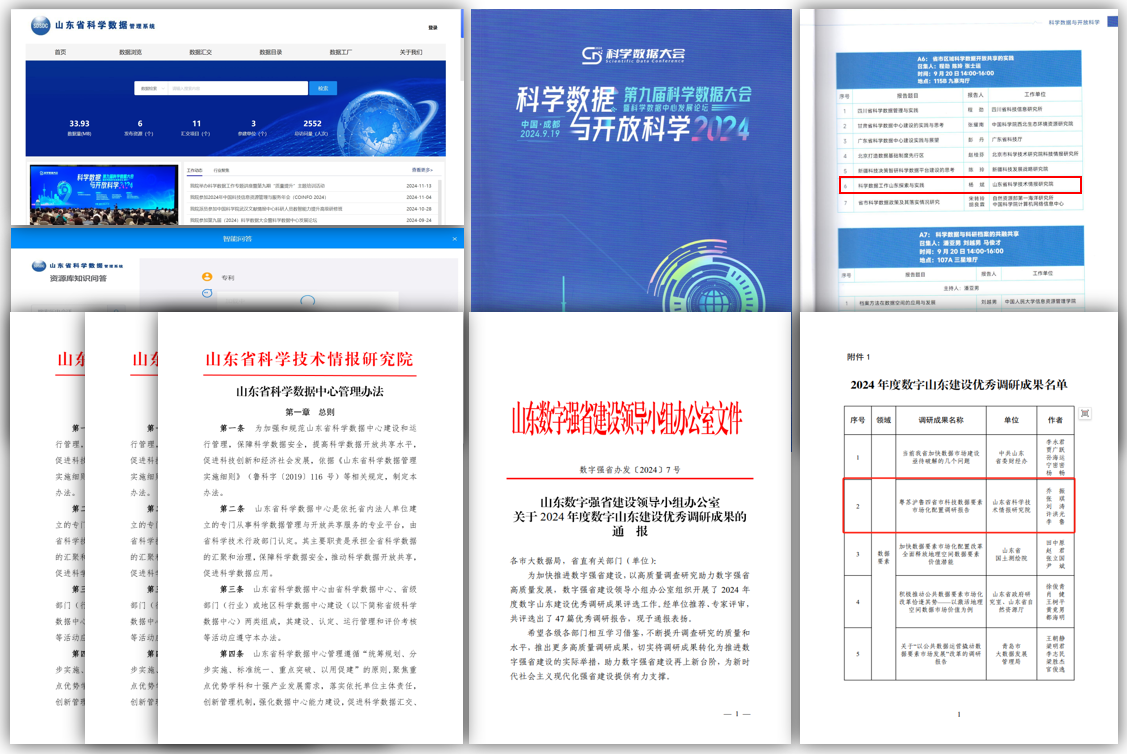The width and height of the screenshot is (1127, 754).
Task: Click the 山东省科学数据中心管理办法 document title
Action: (310, 392)
